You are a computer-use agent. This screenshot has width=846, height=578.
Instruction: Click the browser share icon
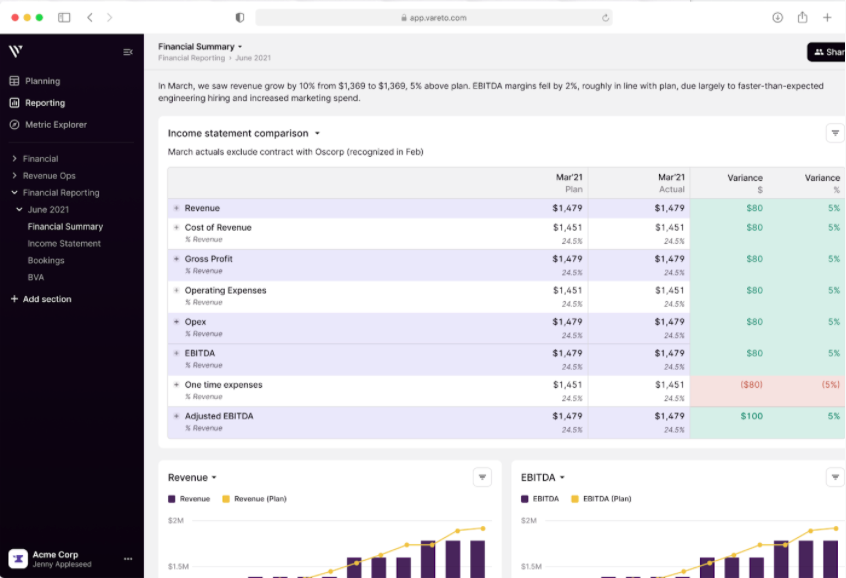[x=802, y=17]
